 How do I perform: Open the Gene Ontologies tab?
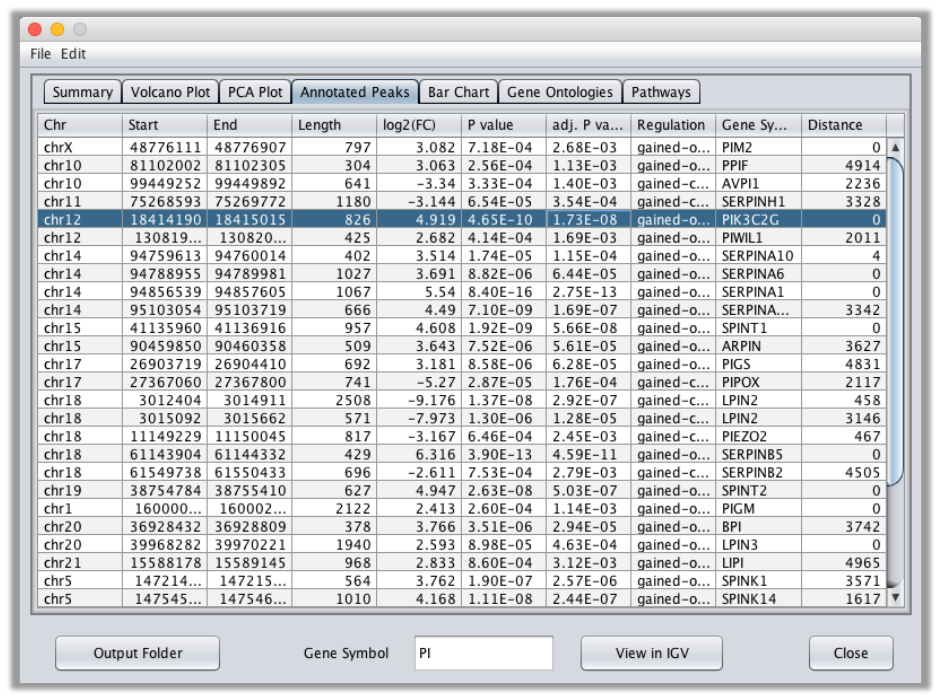[x=560, y=92]
